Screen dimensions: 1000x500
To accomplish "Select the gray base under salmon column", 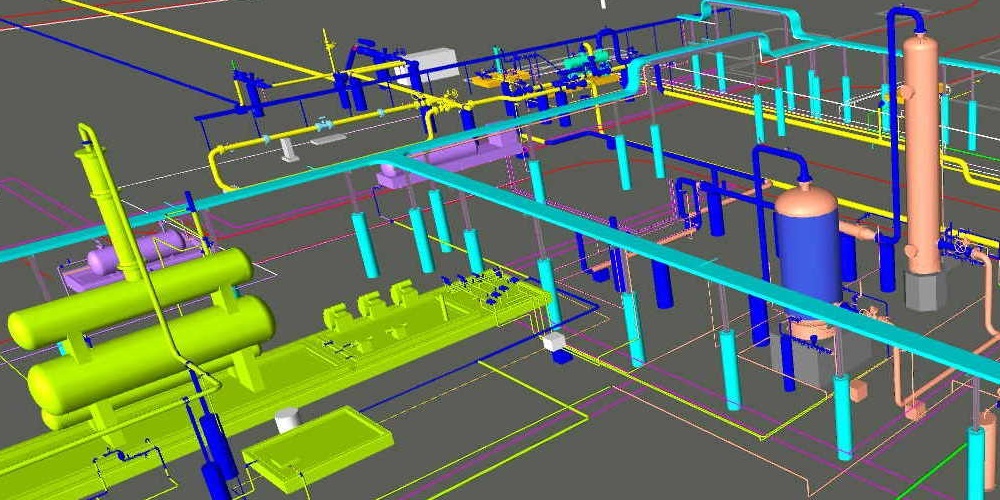I will (925, 290).
